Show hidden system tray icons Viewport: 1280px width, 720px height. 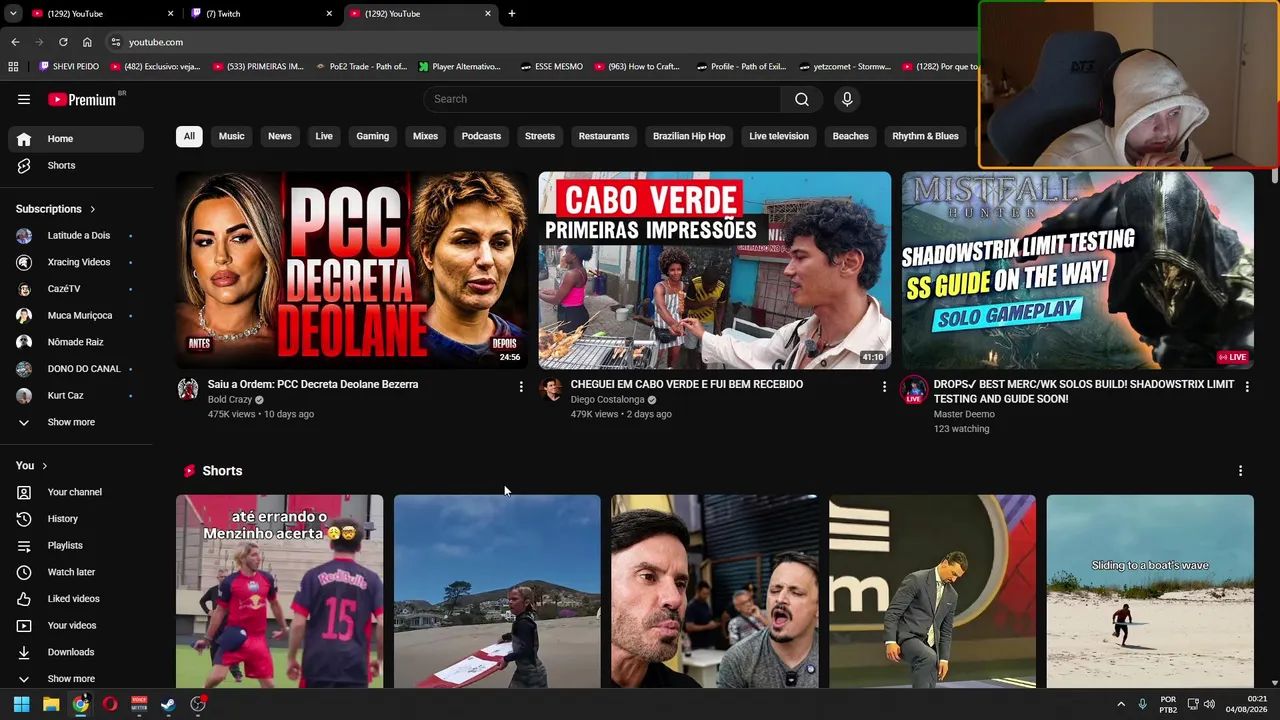click(1121, 704)
